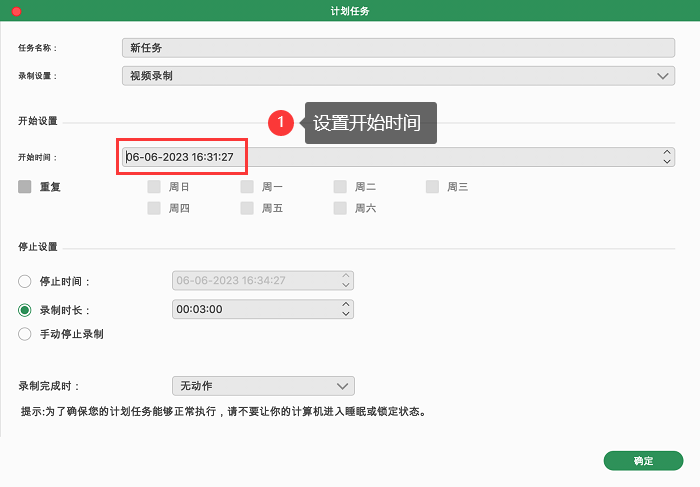Image resolution: width=700 pixels, height=487 pixels.
Task: Select the 停止时间 radio button
Action: 25,281
